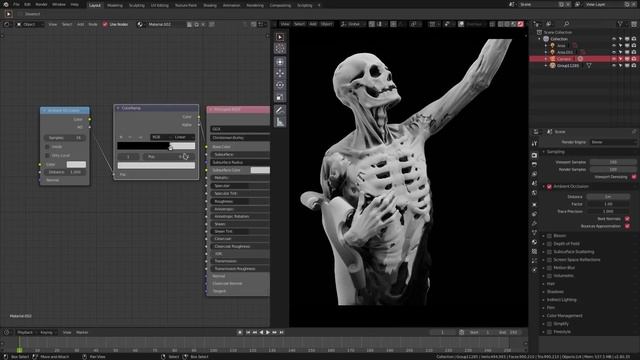
Task: Enable Screen Space Reflections checkbox
Action: [x=549, y=260]
